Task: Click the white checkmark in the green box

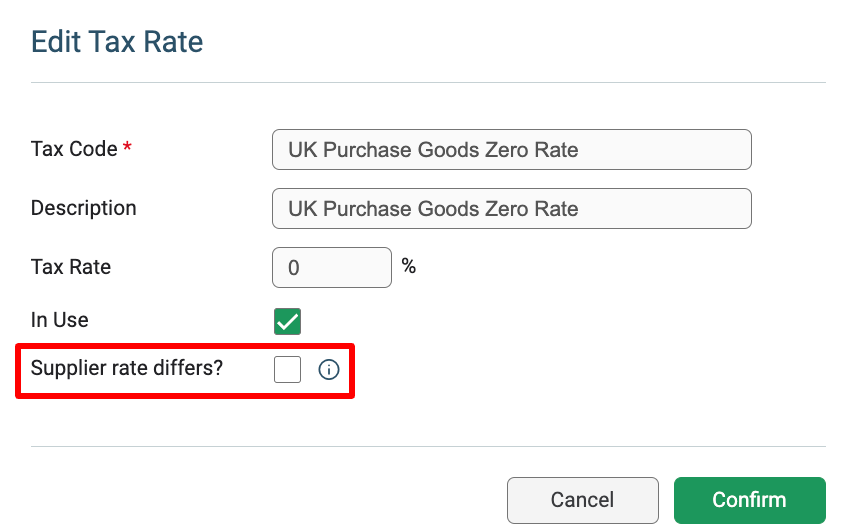Action: [287, 322]
